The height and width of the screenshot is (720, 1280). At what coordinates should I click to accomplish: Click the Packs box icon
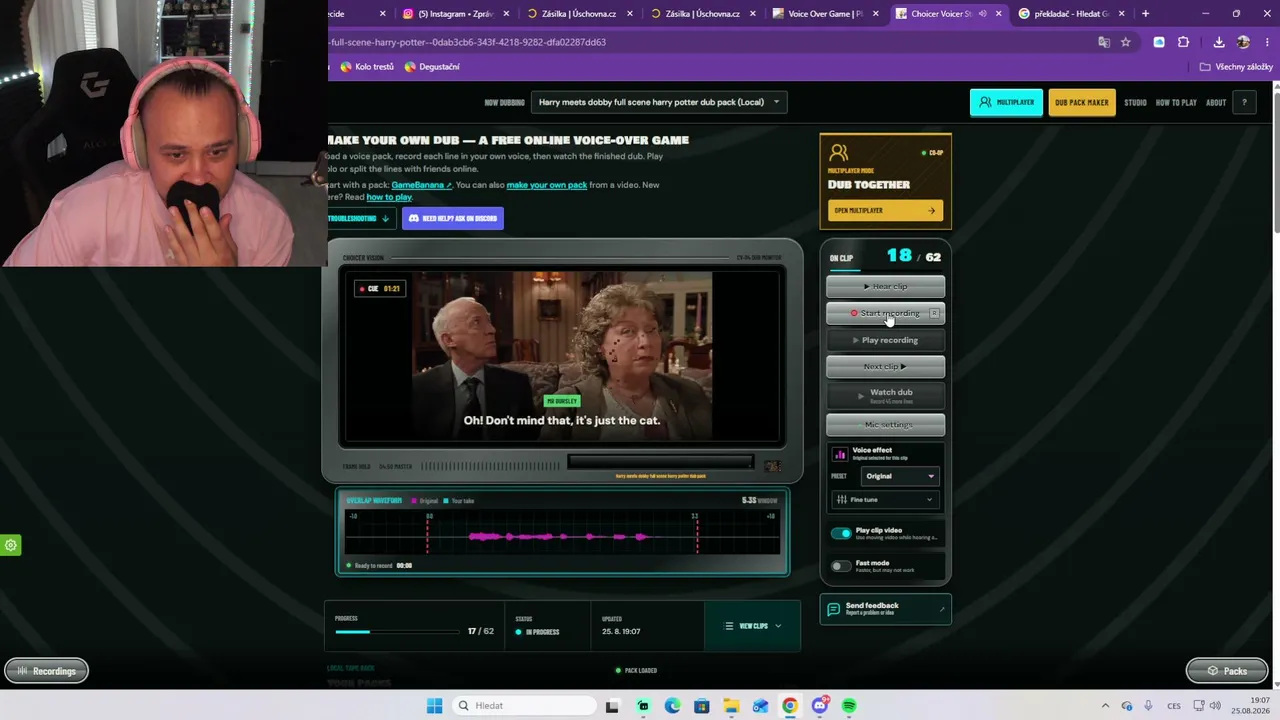pyautogui.click(x=1212, y=671)
